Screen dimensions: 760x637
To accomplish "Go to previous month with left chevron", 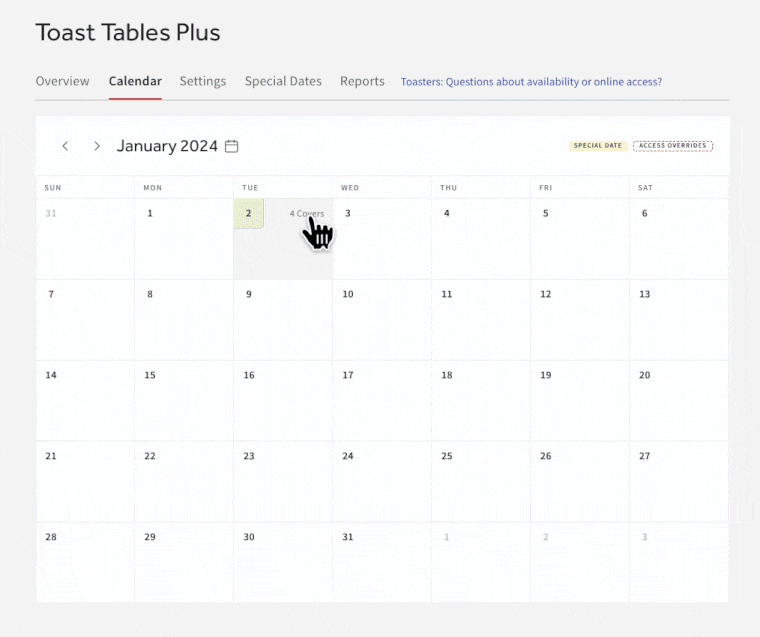I will click(x=65, y=146).
